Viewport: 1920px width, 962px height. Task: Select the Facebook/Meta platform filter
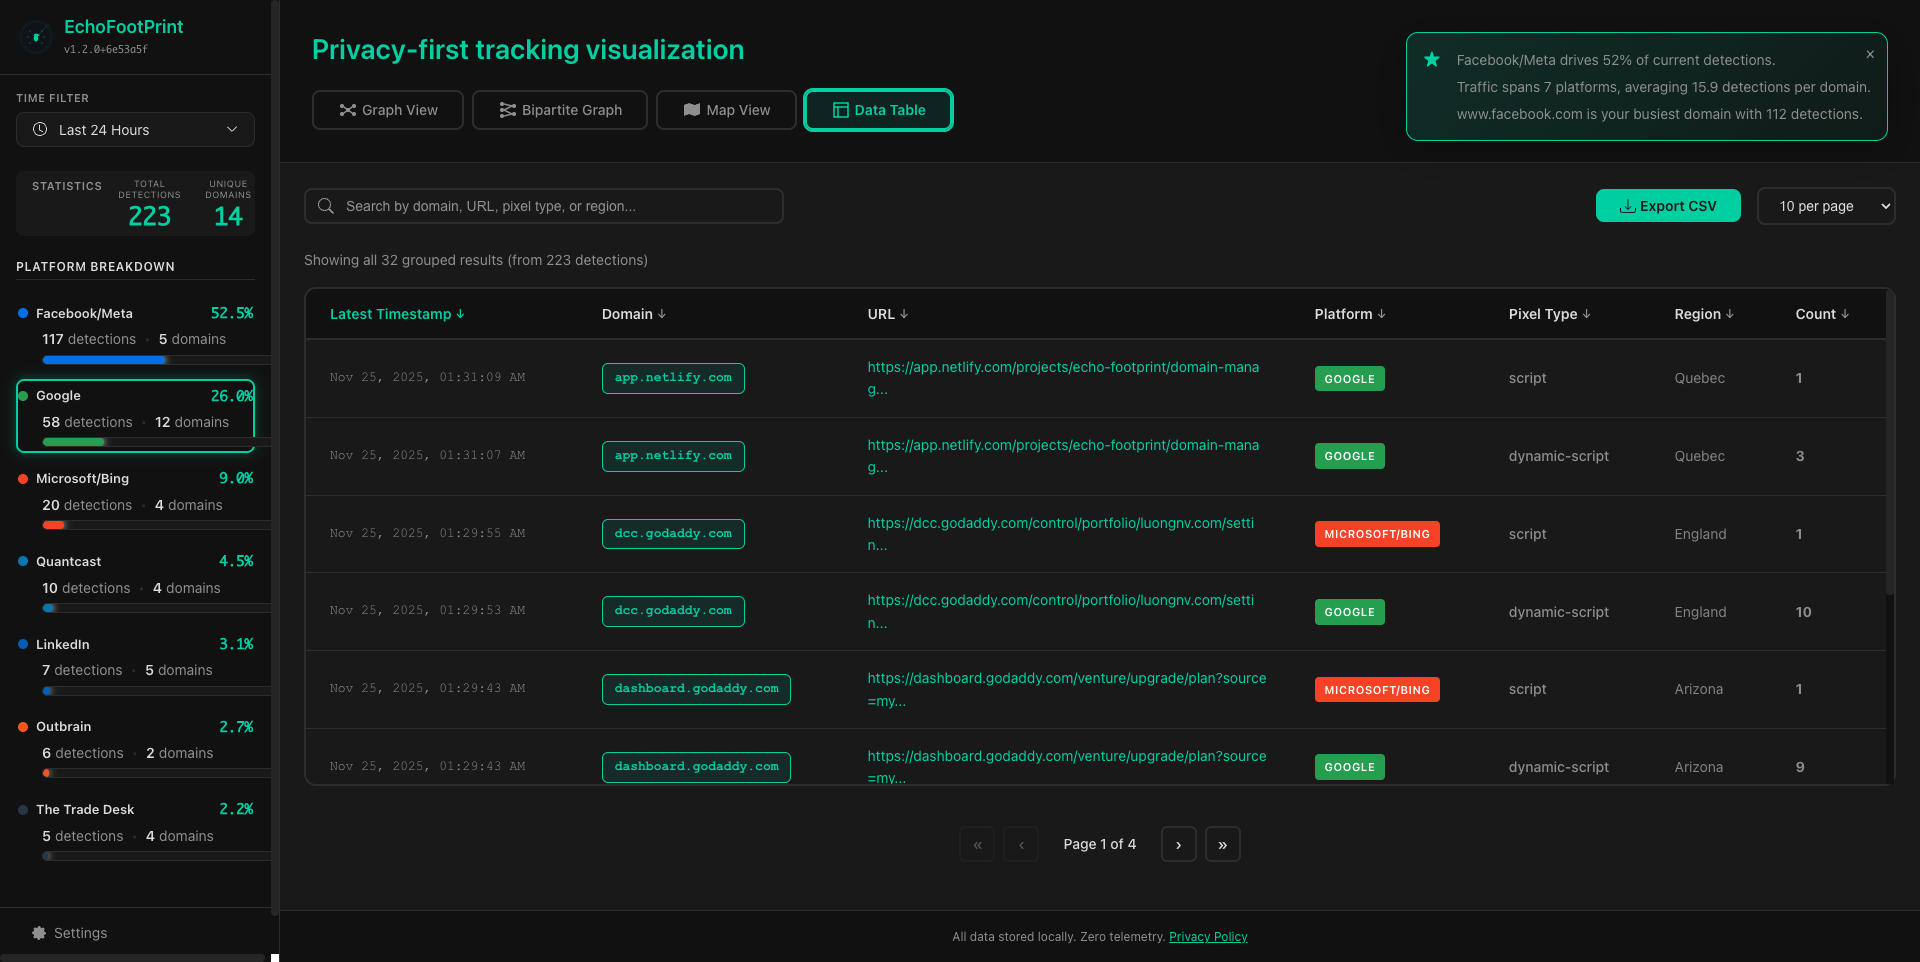point(135,330)
